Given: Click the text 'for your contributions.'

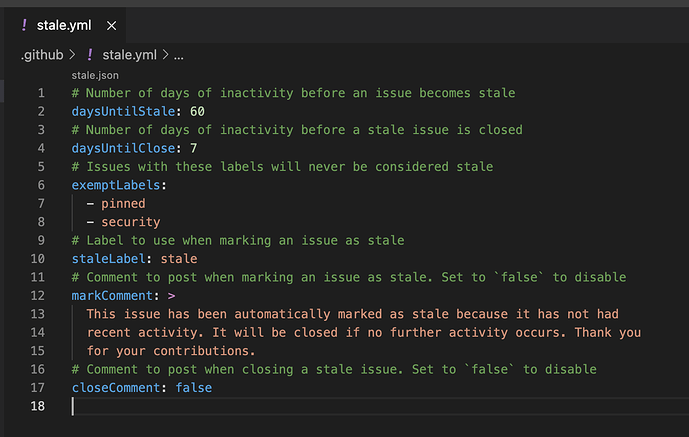Looking at the screenshot, I should 171,351.
